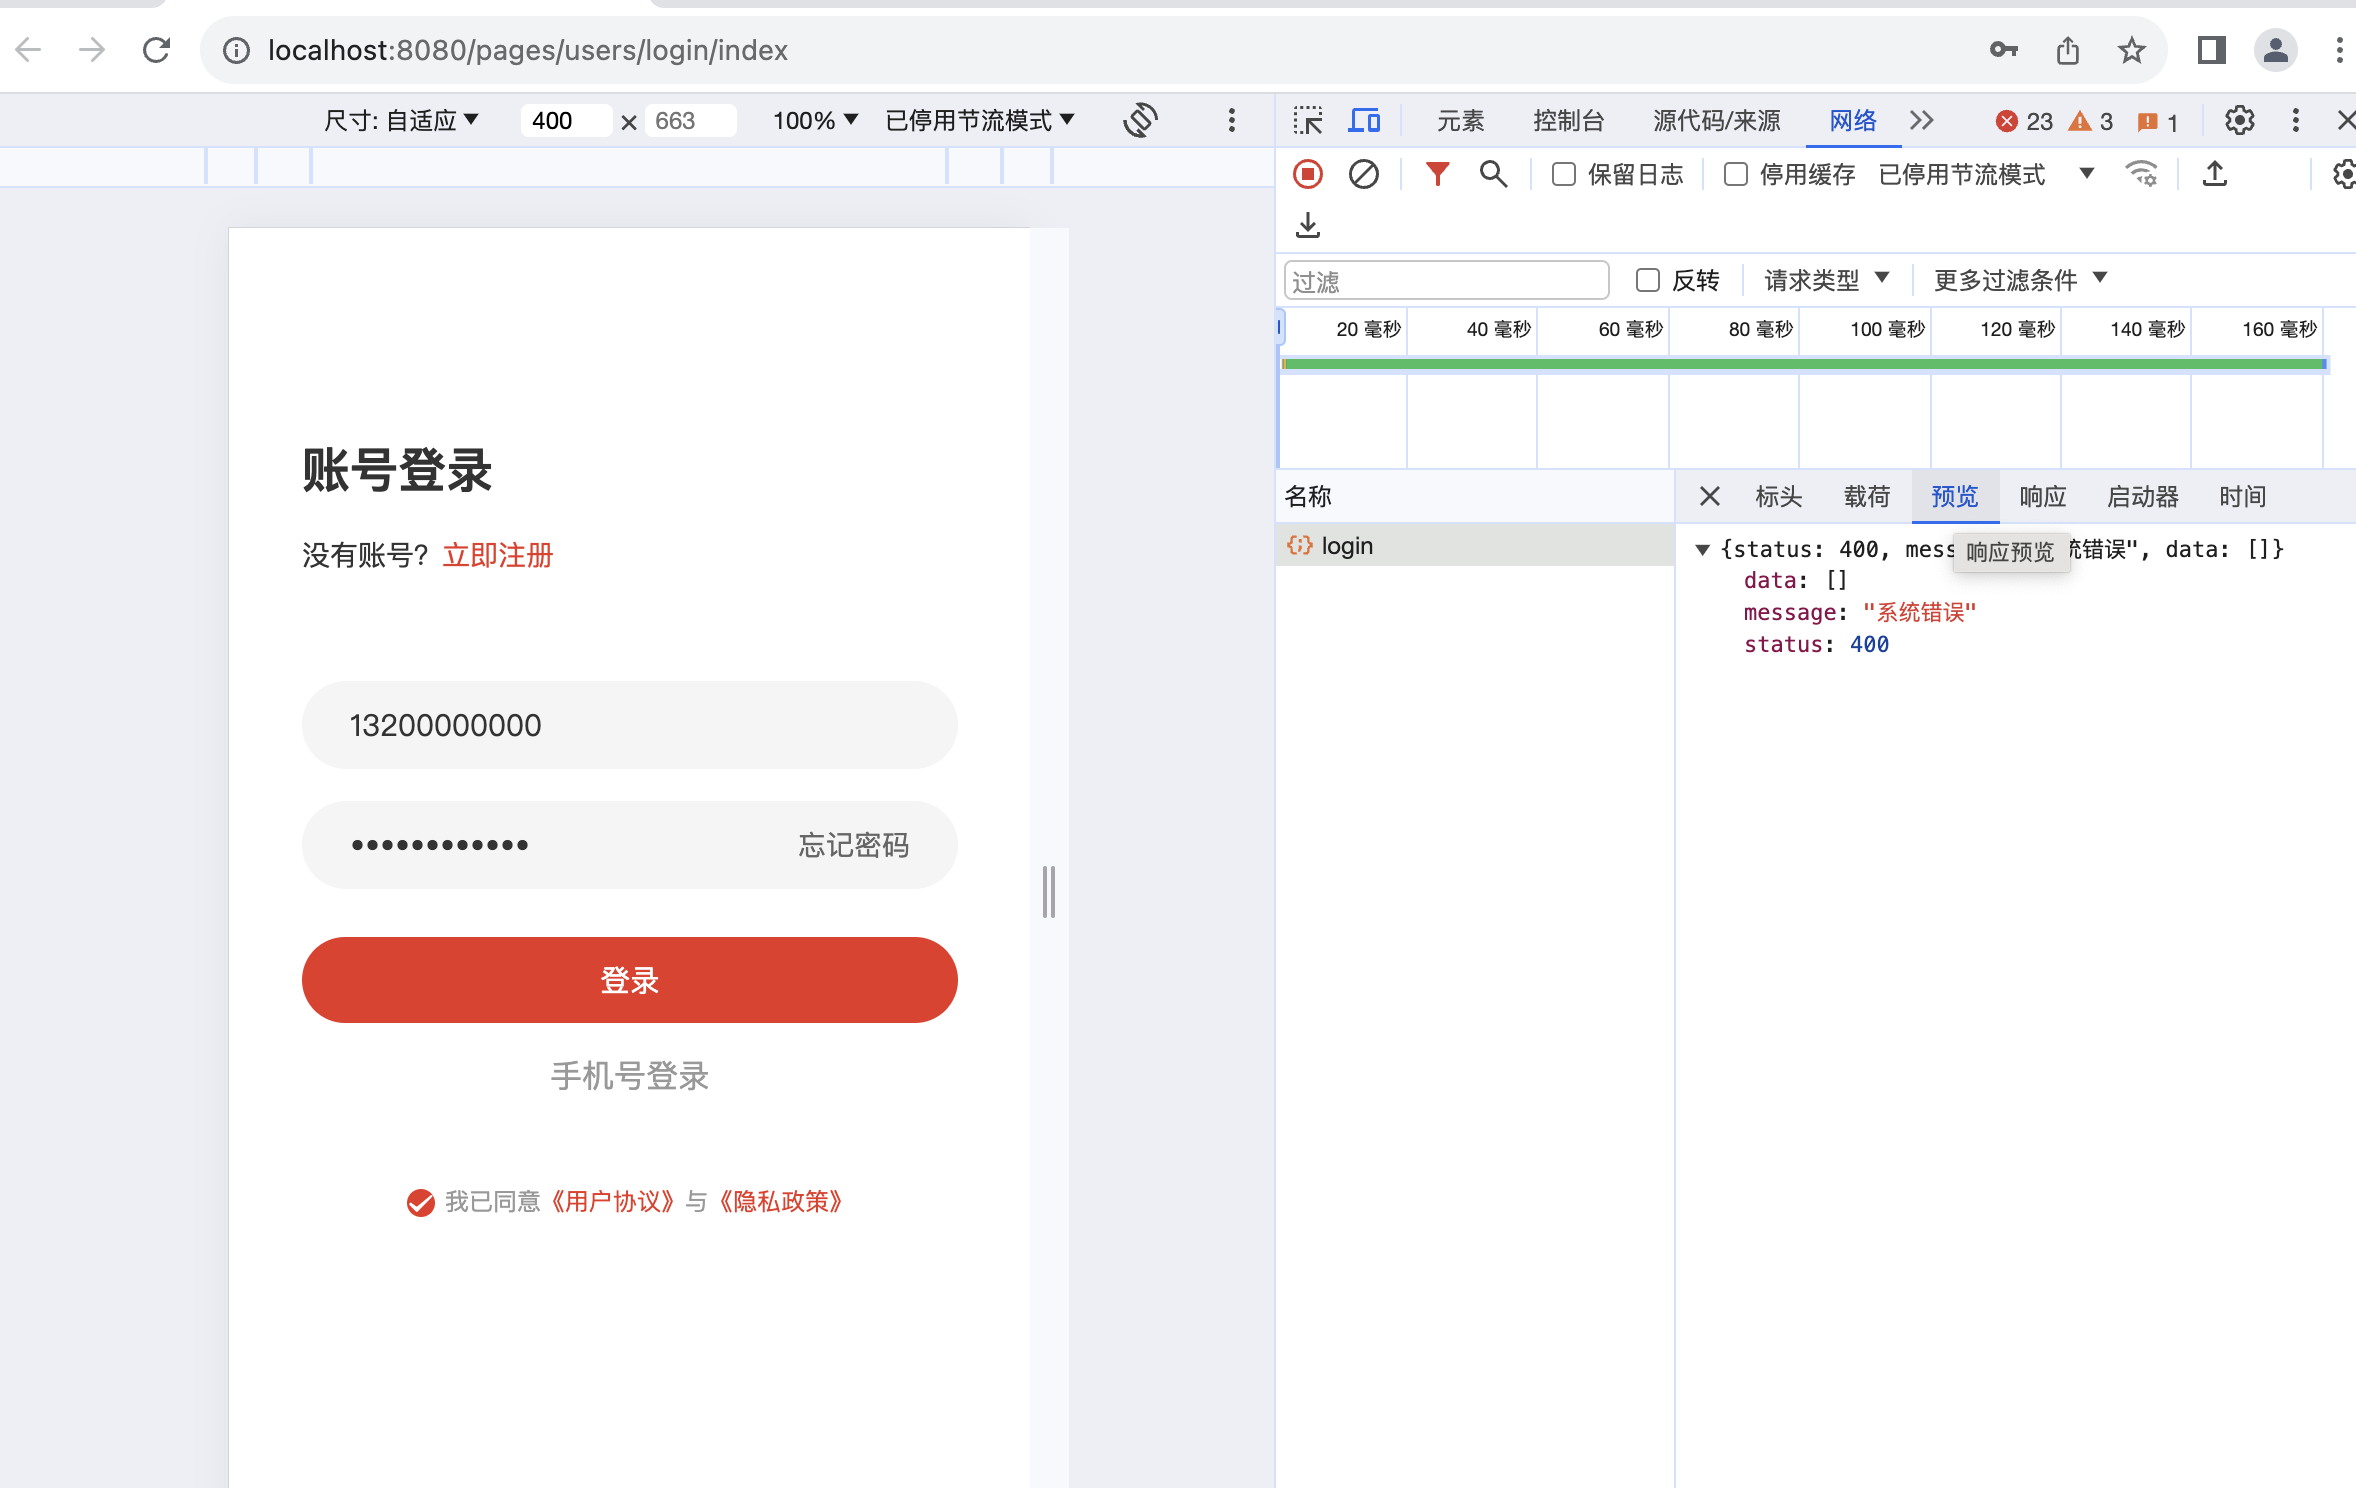Open DevTools settings gear
The height and width of the screenshot is (1488, 2356).
tap(2240, 121)
